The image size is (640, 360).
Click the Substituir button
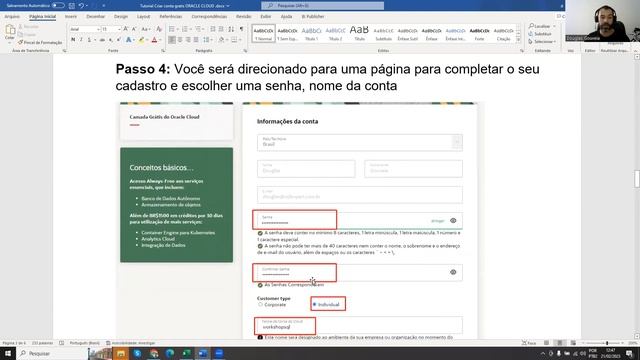click(540, 34)
